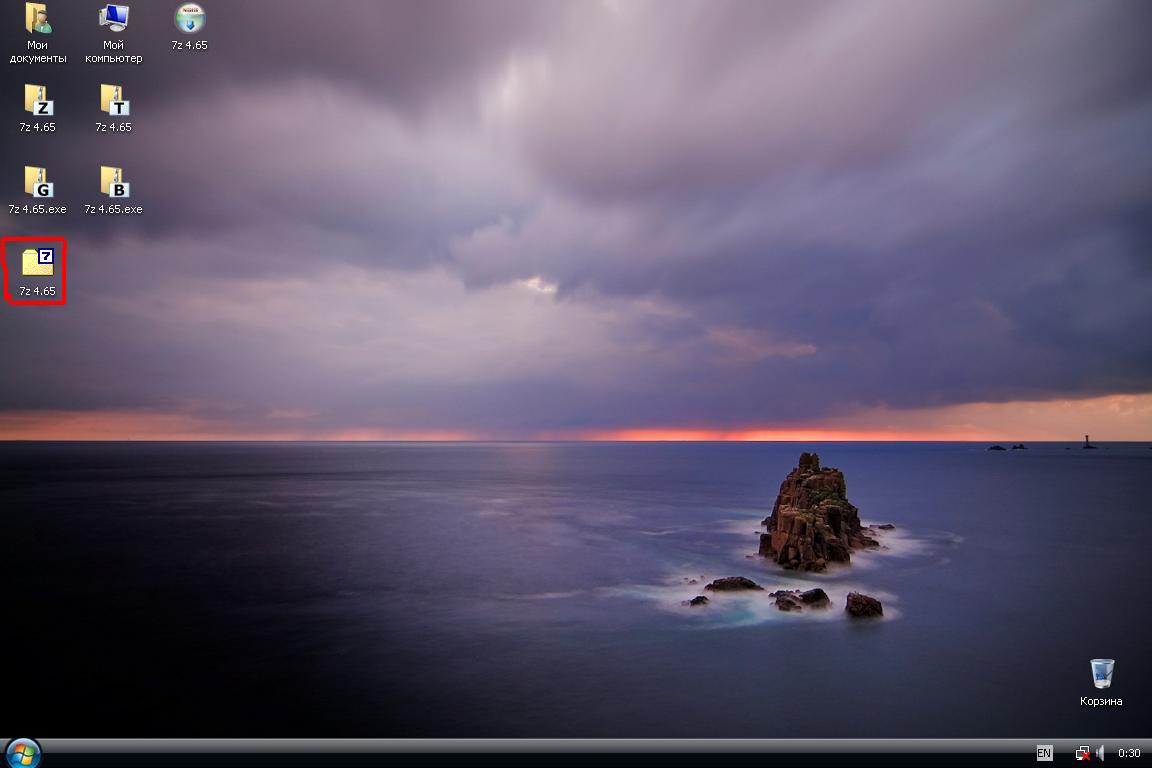Click the Мои документы text label
Image resolution: width=1152 pixels, height=768 pixels.
pyautogui.click(x=38, y=52)
